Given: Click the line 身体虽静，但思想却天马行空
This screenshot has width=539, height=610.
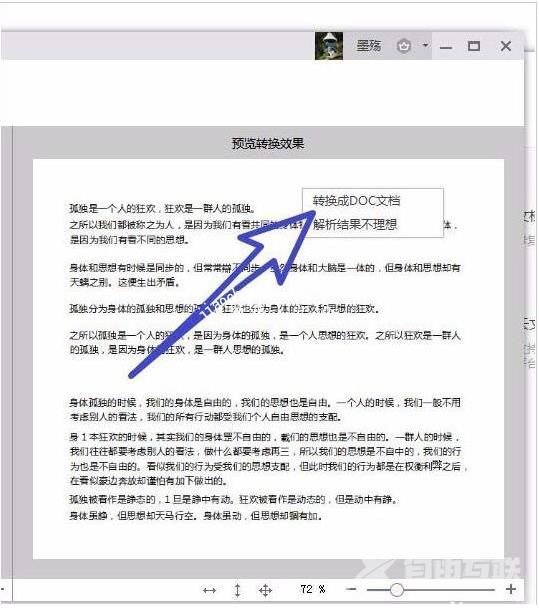Looking at the screenshot, I should click(x=196, y=516).
